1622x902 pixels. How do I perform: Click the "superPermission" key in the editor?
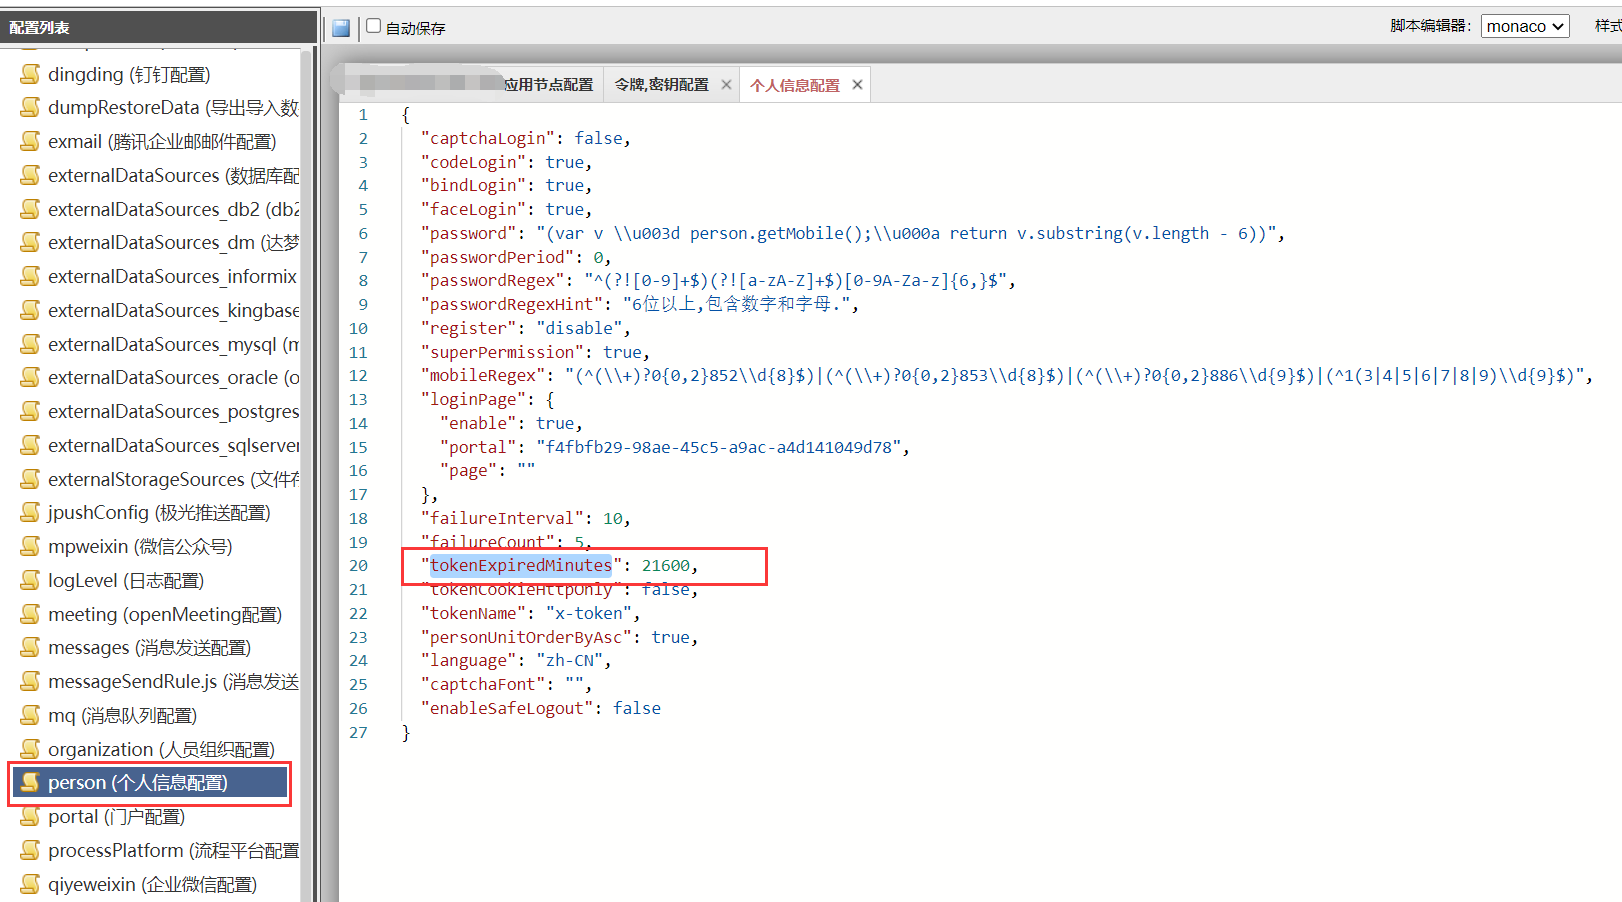coord(503,352)
